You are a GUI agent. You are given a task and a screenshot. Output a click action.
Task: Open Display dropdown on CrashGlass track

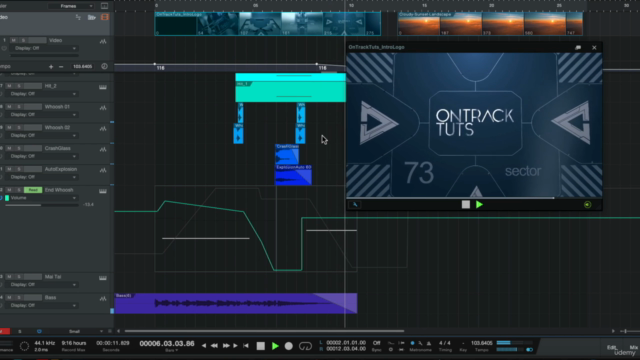click(x=43, y=156)
